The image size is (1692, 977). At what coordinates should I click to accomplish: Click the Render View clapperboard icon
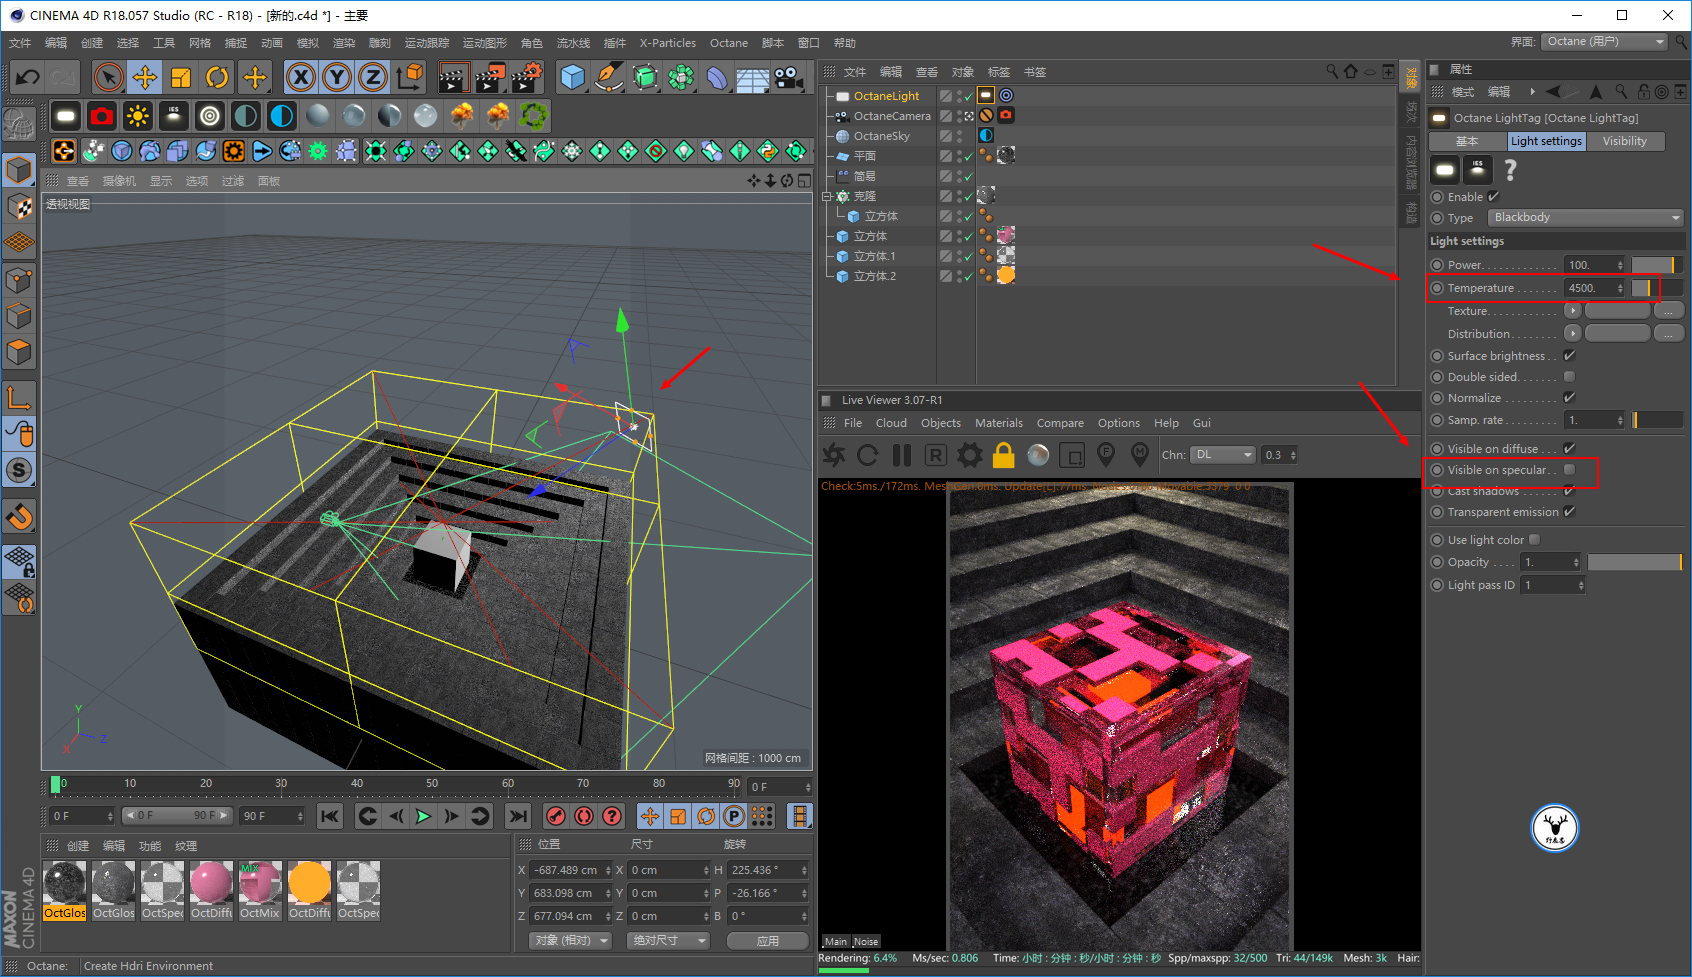[453, 77]
